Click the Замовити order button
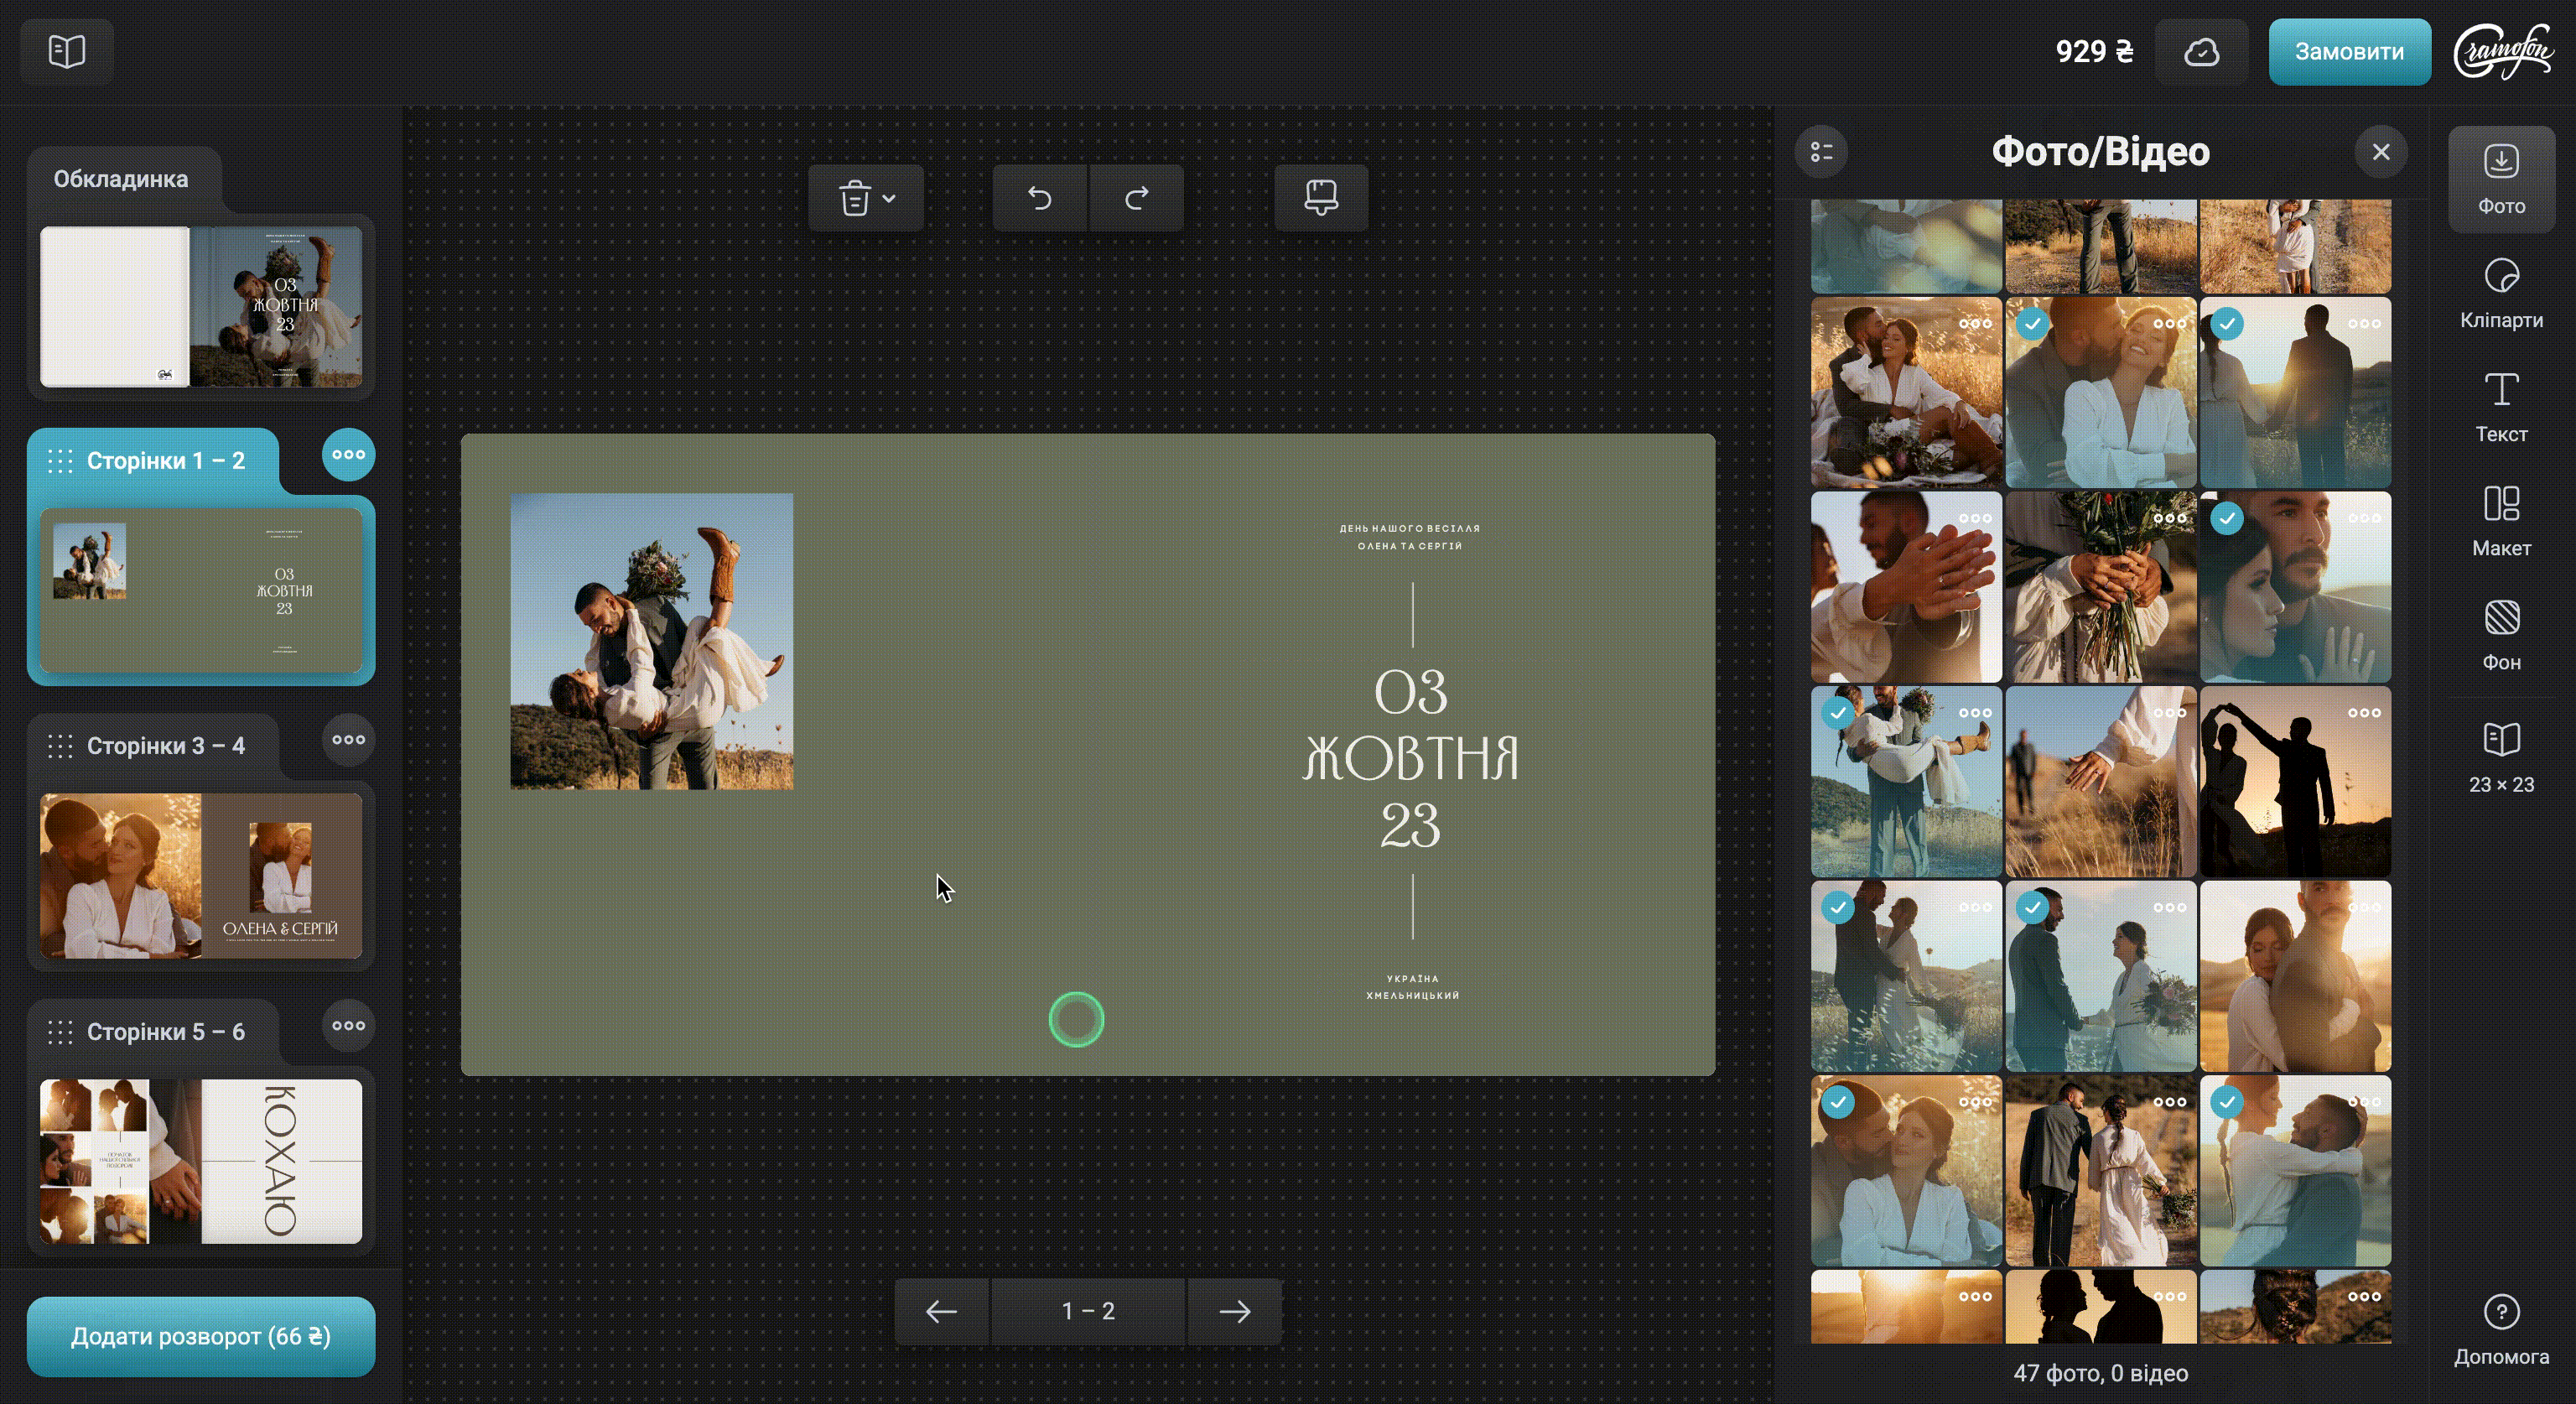 2348,52
